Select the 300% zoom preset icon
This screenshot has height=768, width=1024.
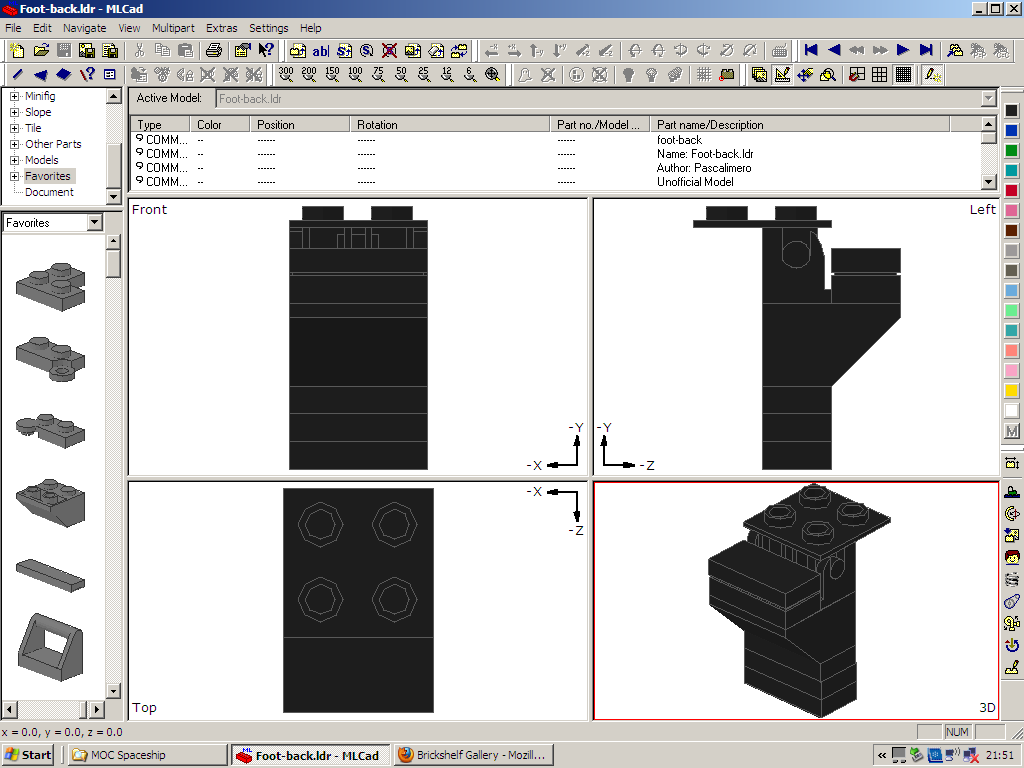coord(286,74)
